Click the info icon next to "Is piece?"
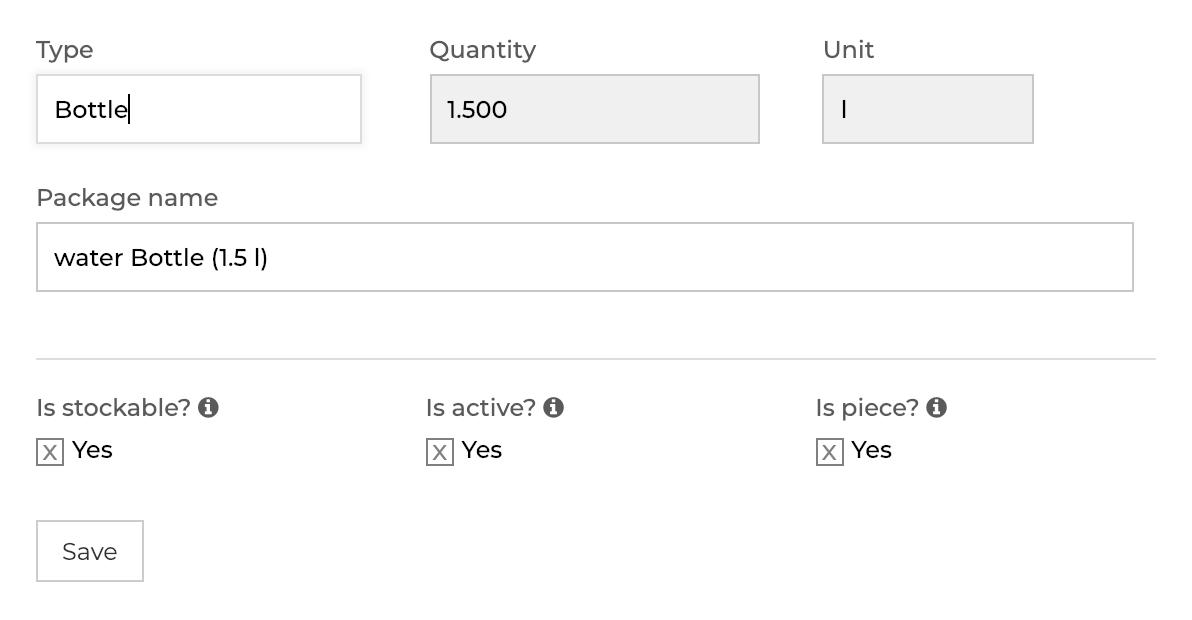This screenshot has width=1192, height=620. click(x=936, y=407)
